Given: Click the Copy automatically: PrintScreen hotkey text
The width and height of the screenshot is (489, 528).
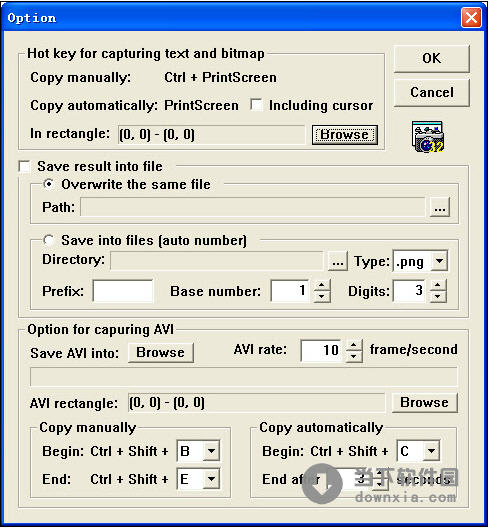Looking at the screenshot, I should pos(134,106).
